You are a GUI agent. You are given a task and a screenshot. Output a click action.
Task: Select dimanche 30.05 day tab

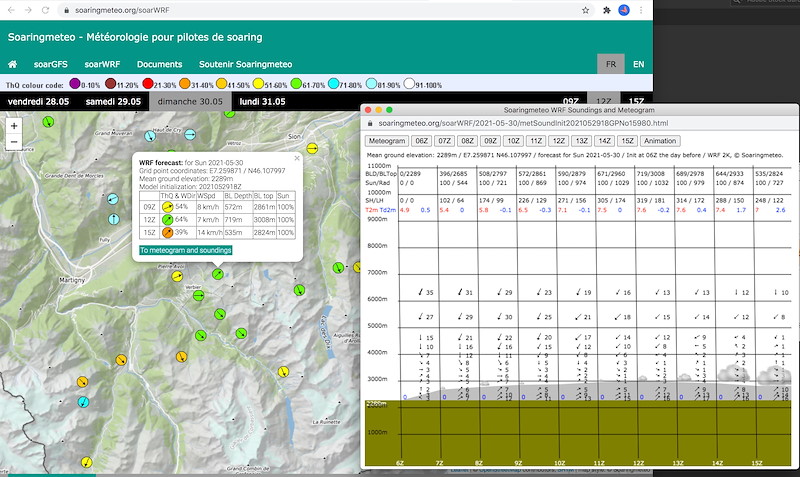coord(190,102)
